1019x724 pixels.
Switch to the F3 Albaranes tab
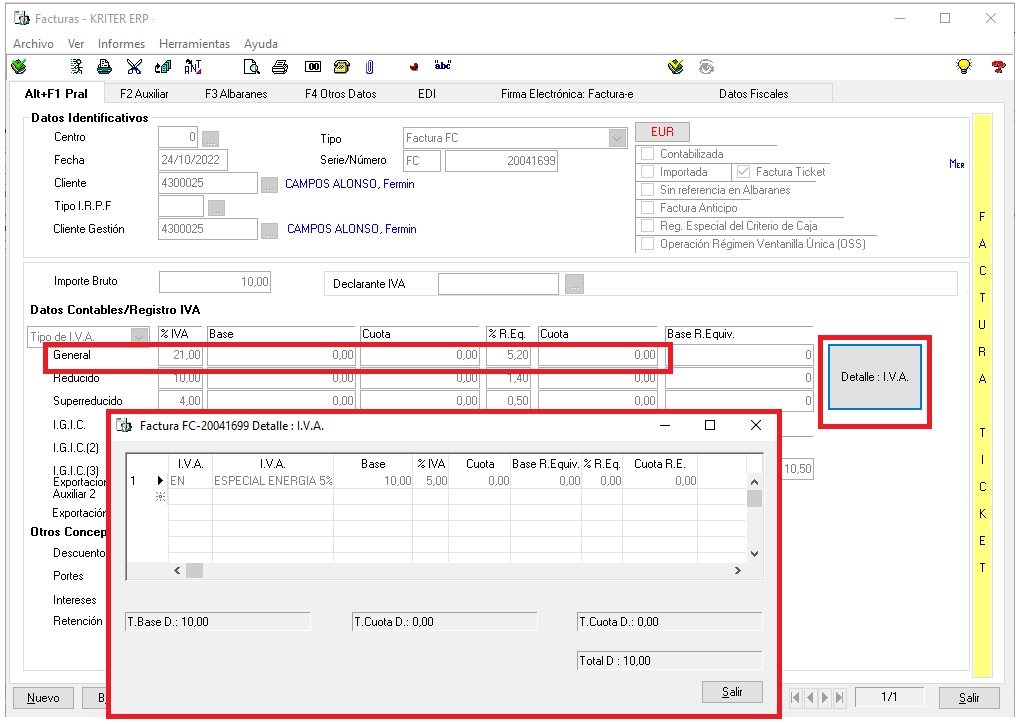(x=236, y=94)
